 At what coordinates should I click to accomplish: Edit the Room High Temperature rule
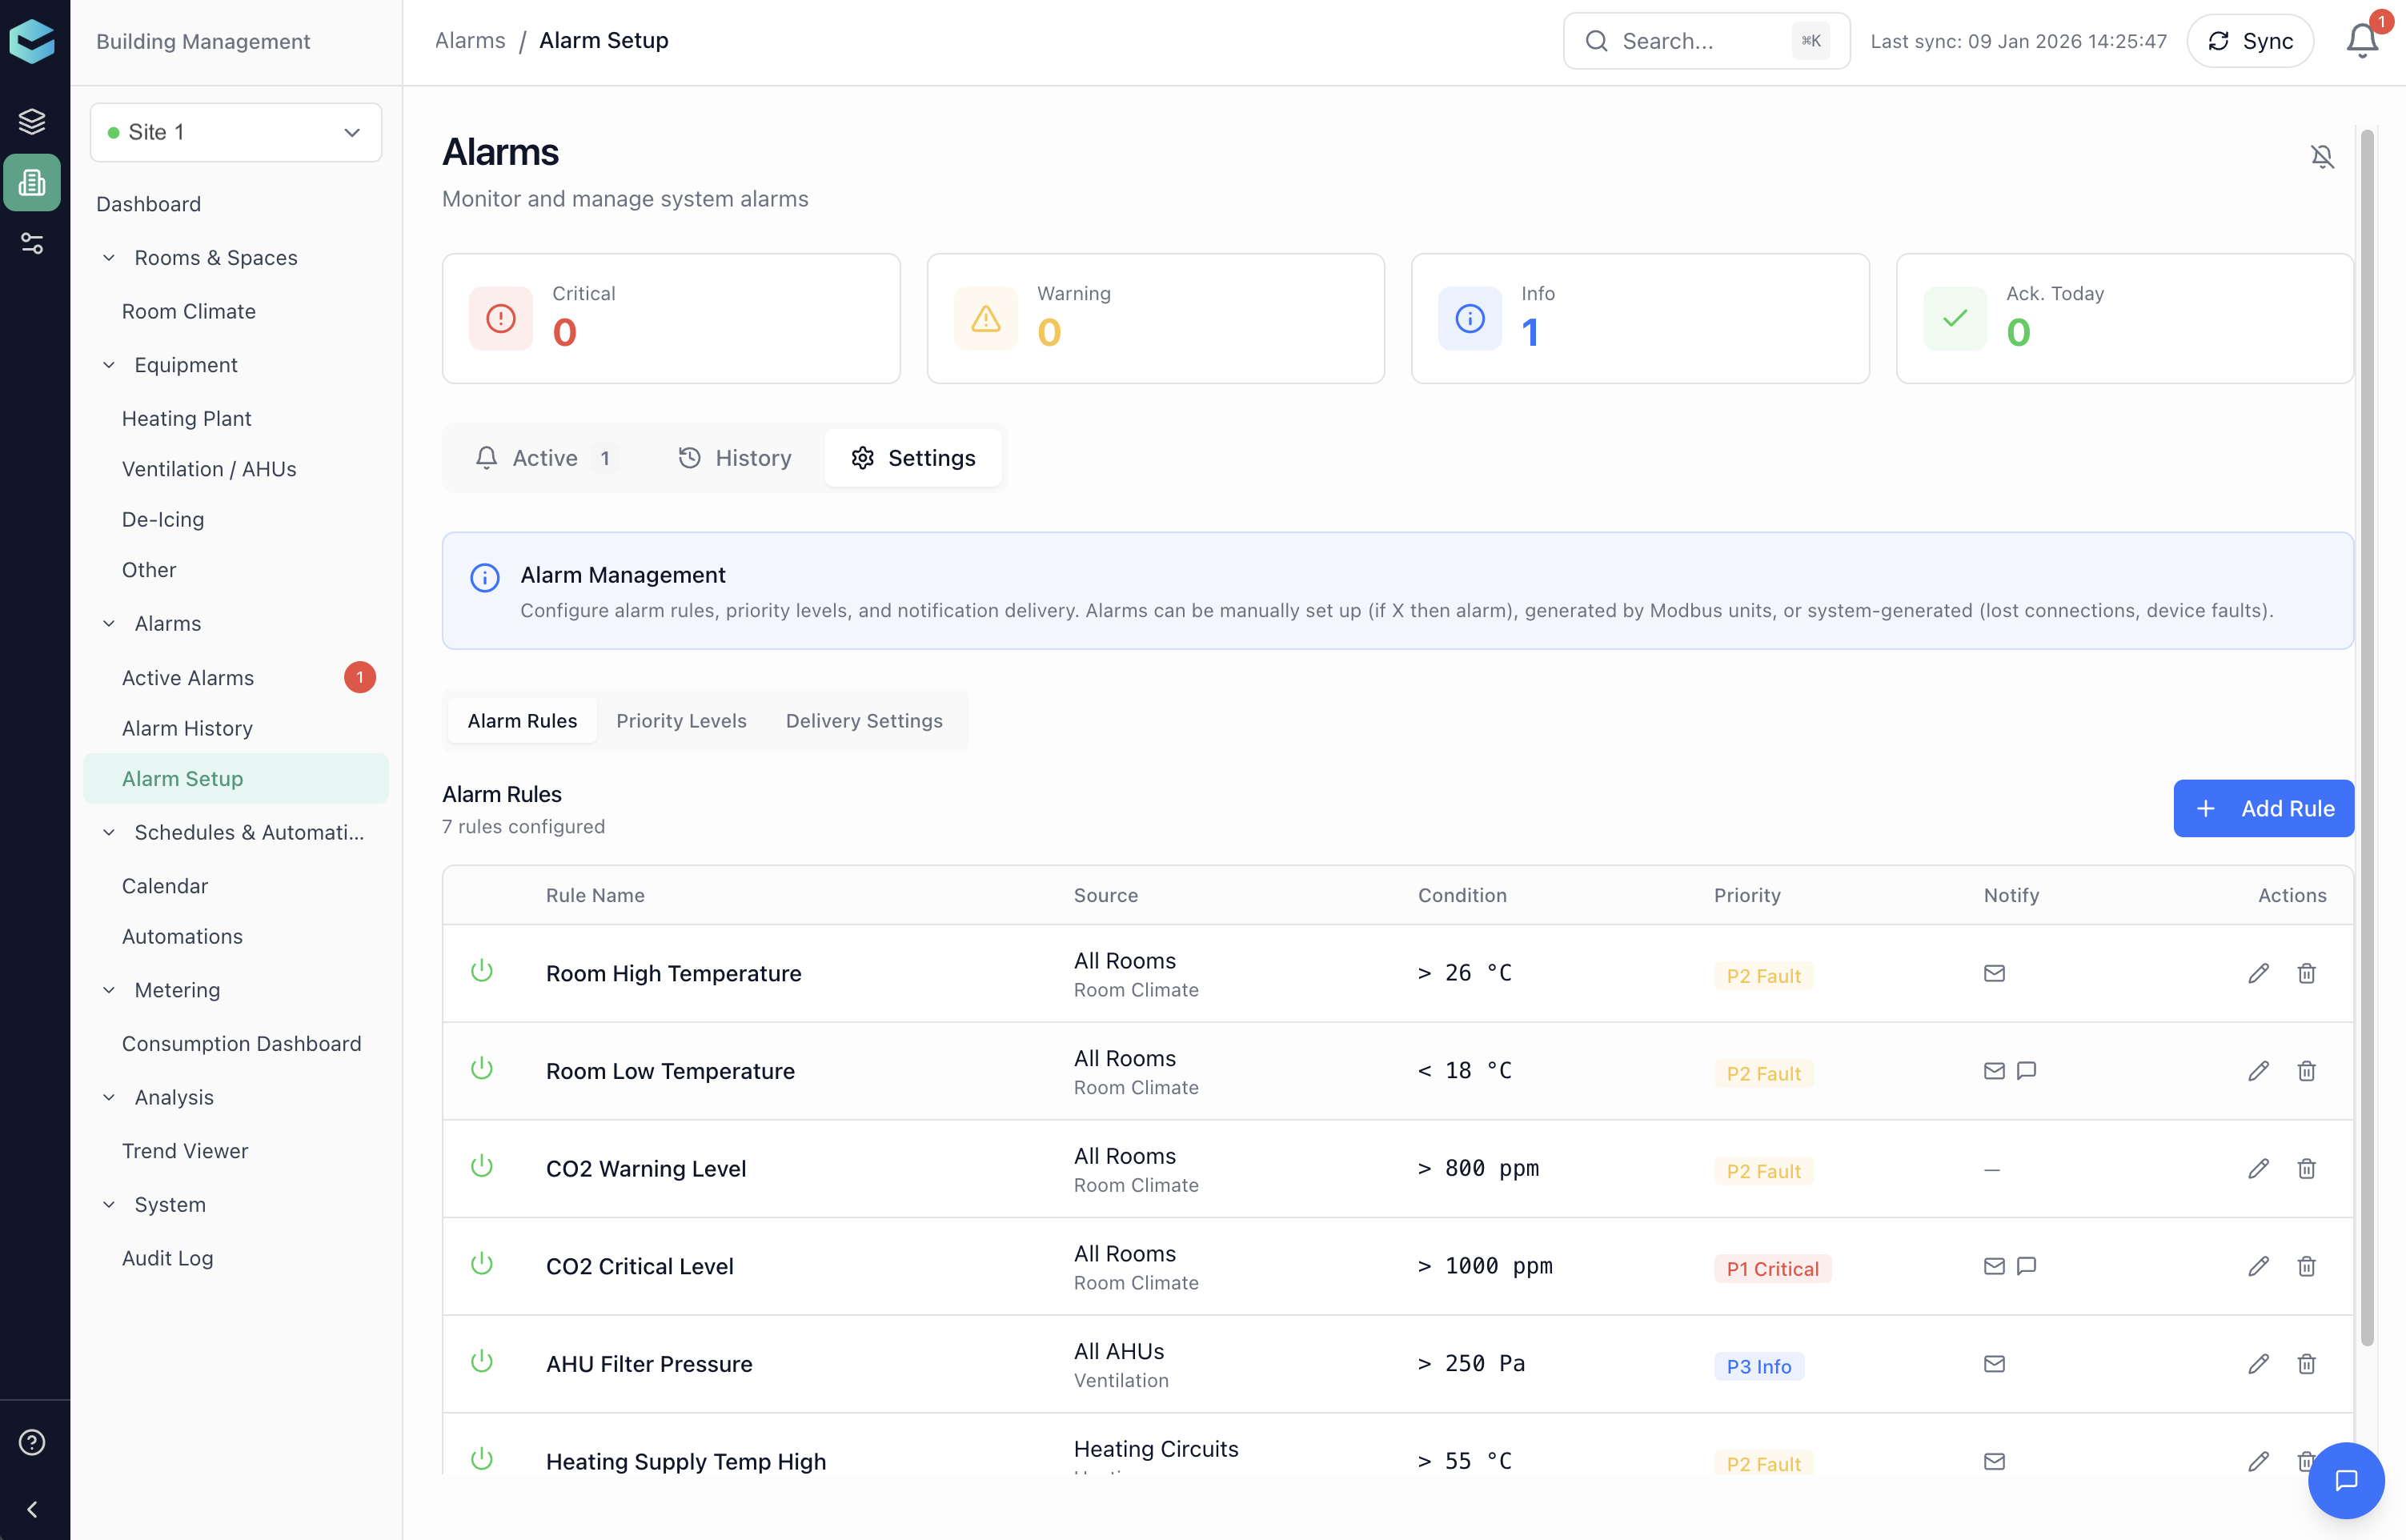(x=2258, y=973)
